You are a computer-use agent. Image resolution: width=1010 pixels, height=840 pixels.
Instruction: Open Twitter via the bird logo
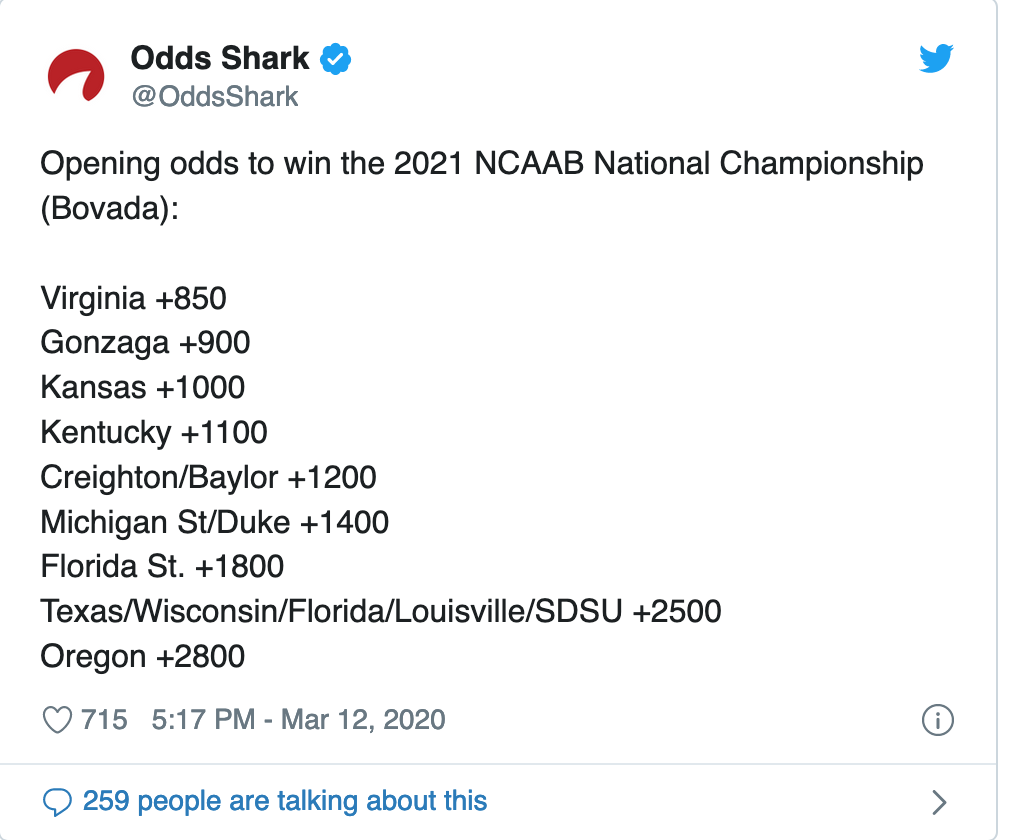(x=936, y=60)
